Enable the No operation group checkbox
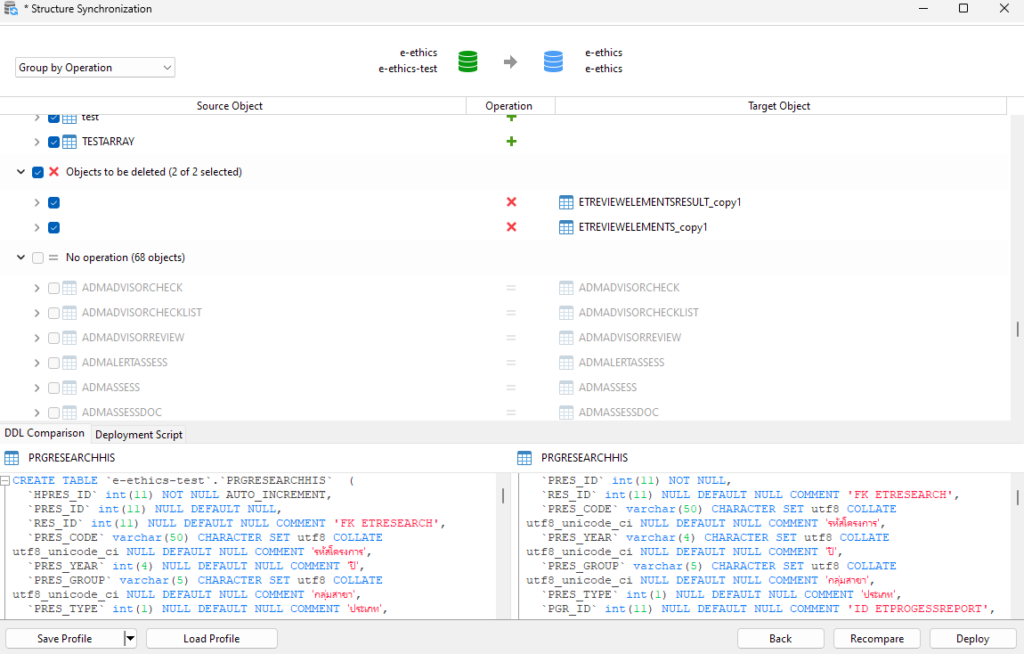Viewport: 1024px width, 654px height. (x=38, y=257)
